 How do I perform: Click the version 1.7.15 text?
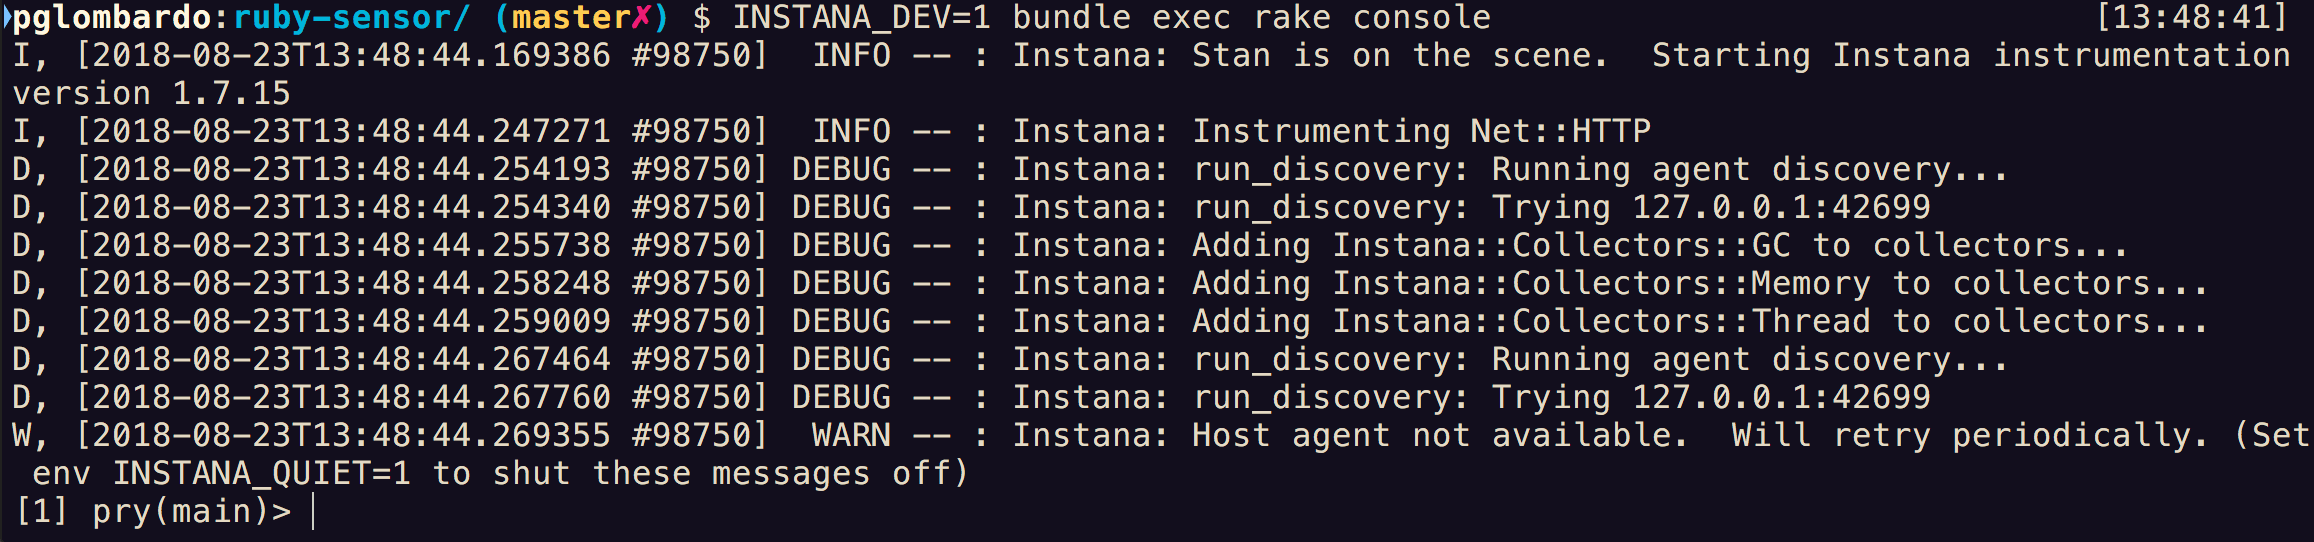click(151, 94)
